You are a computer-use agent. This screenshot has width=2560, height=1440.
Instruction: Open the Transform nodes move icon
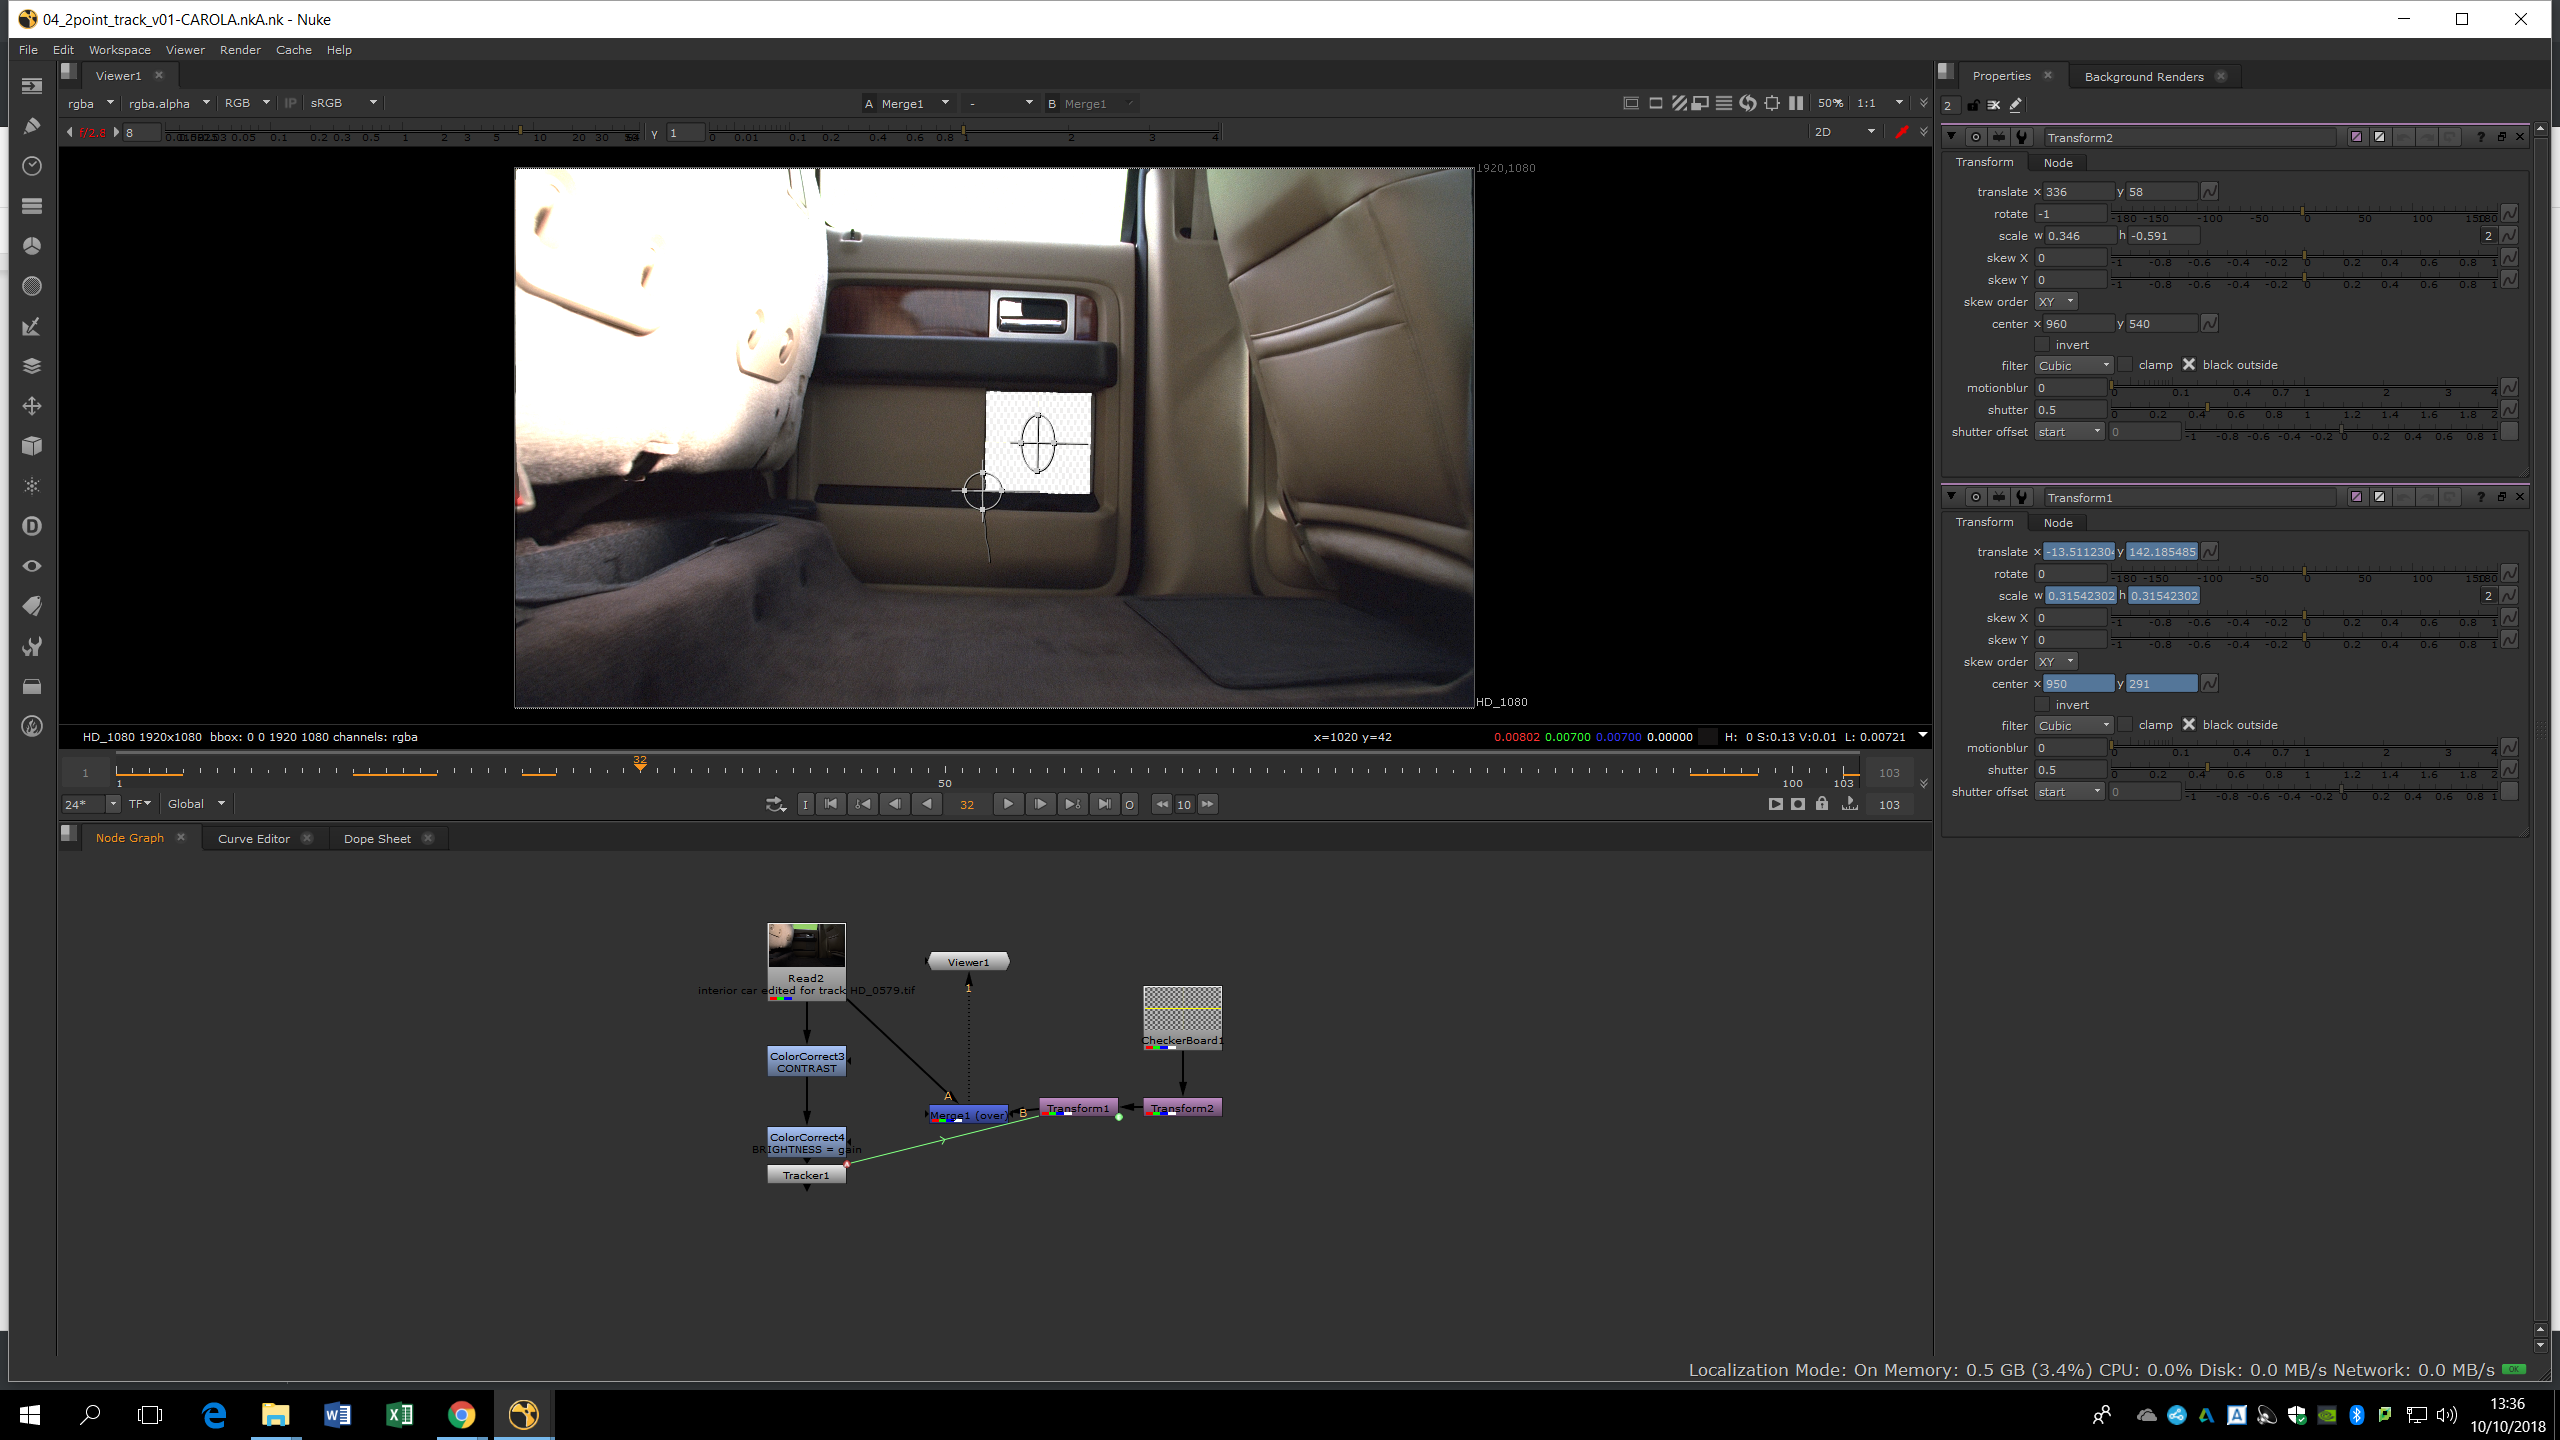click(x=32, y=406)
